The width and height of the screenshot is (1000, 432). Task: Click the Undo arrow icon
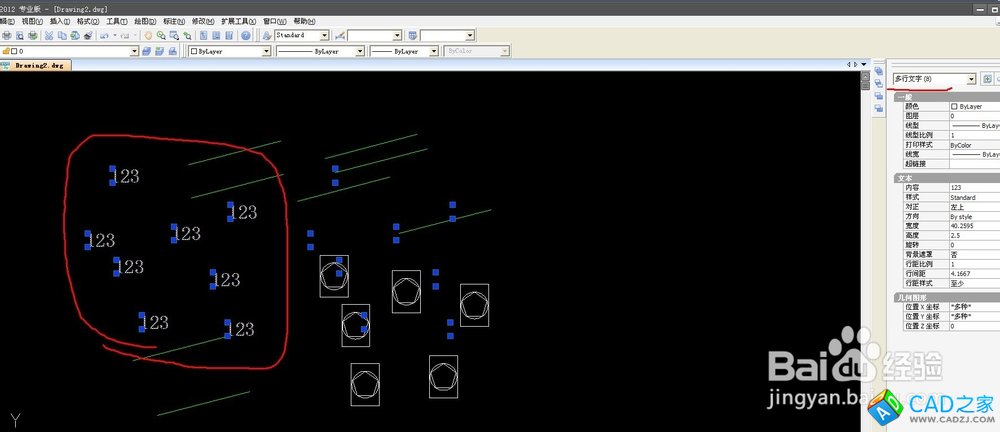[x=104, y=36]
